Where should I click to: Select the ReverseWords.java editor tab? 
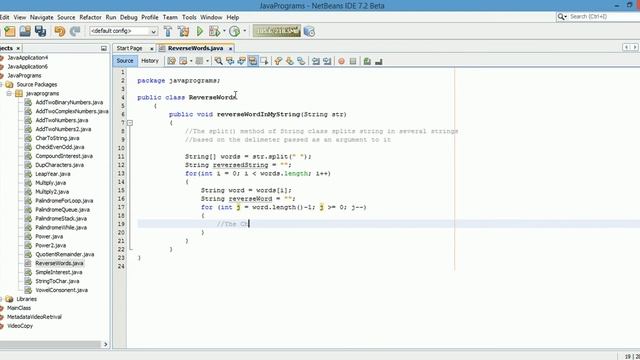coord(196,48)
